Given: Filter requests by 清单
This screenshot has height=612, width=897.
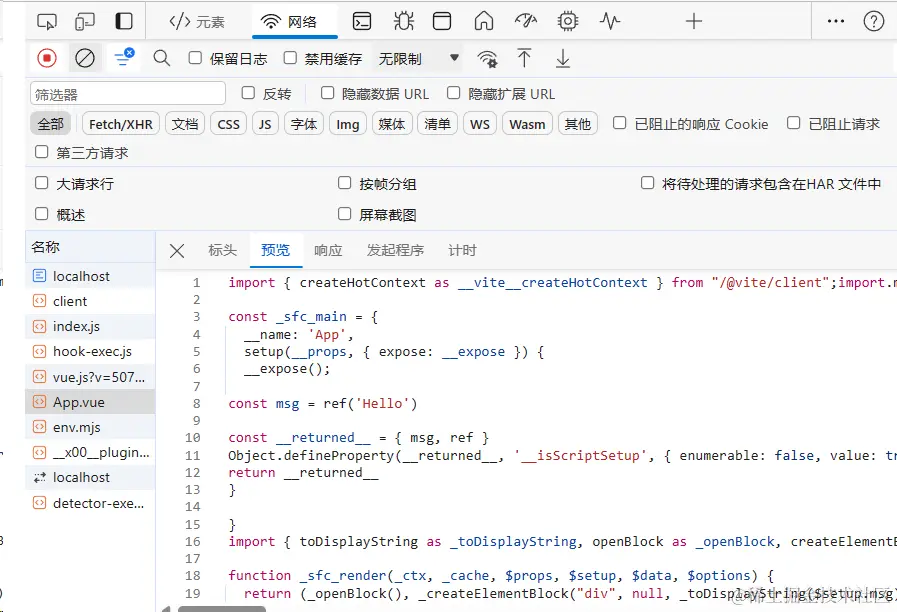Looking at the screenshot, I should click(x=438, y=124).
